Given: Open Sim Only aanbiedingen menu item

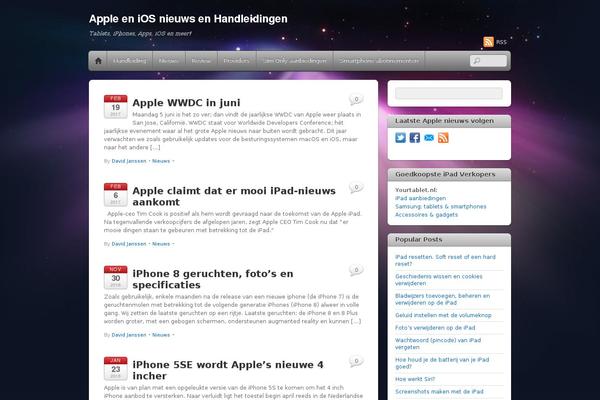Looking at the screenshot, I should pyautogui.click(x=295, y=61).
